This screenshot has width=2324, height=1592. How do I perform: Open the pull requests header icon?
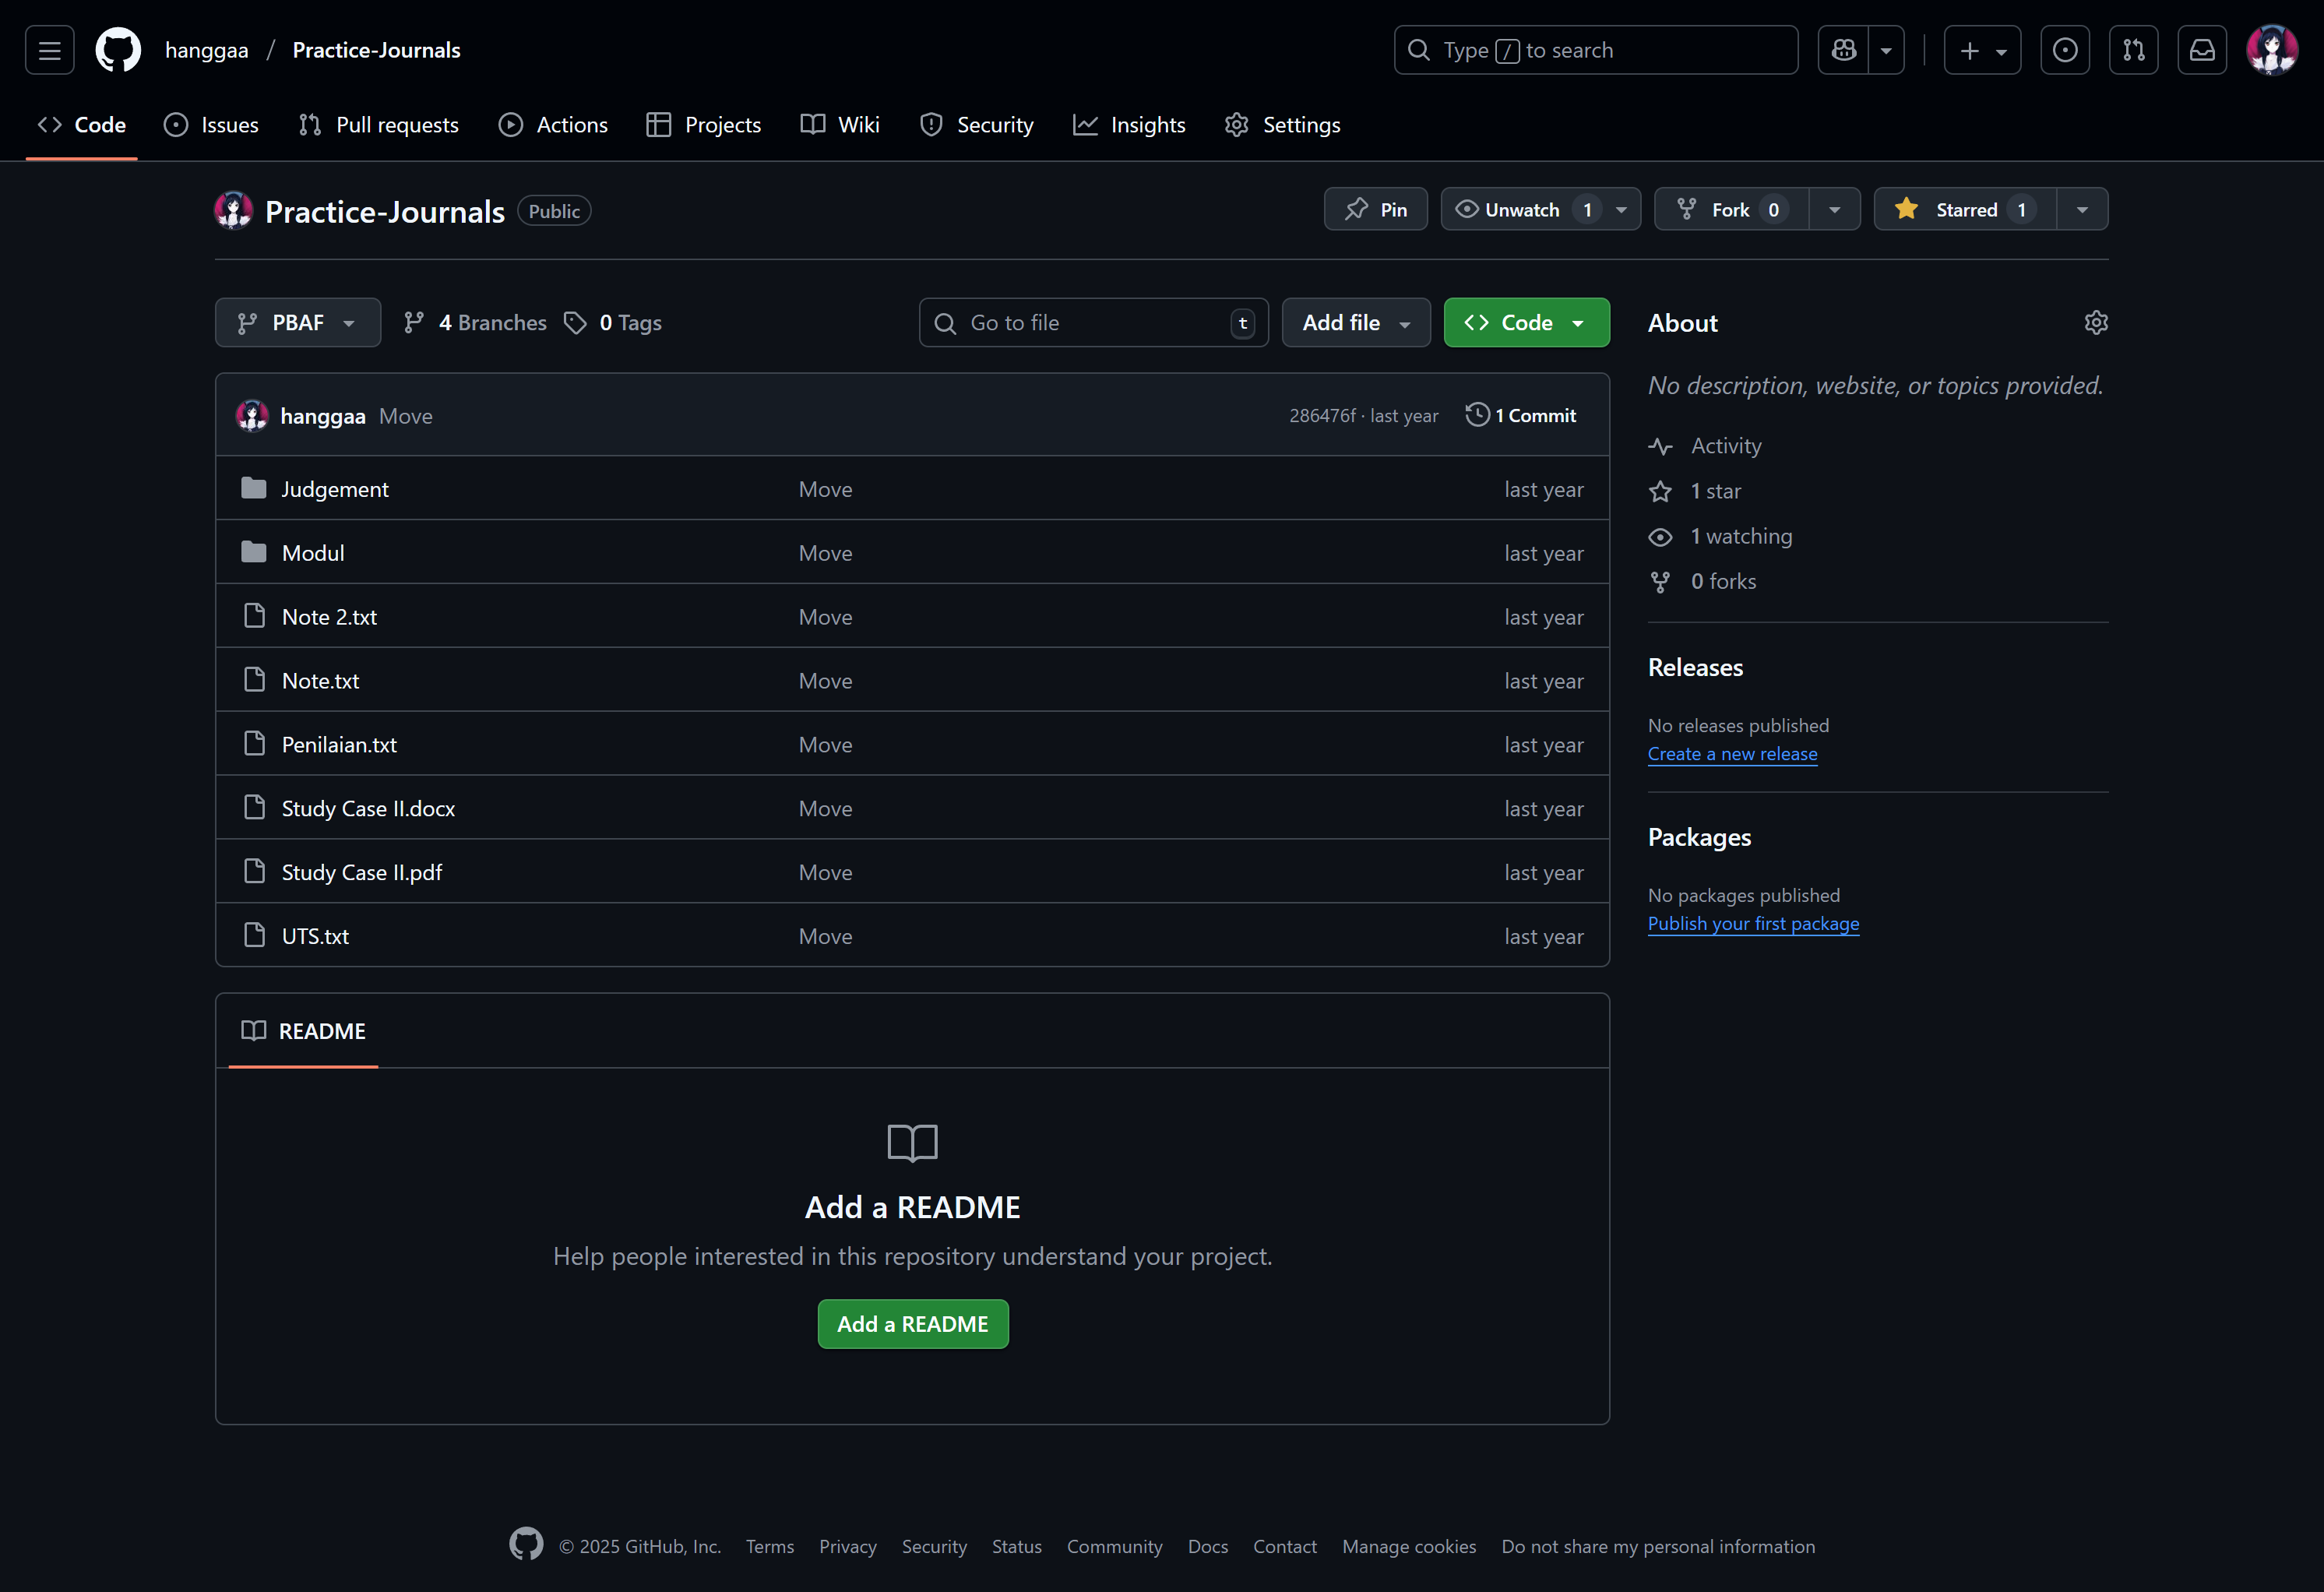[x=2133, y=50]
